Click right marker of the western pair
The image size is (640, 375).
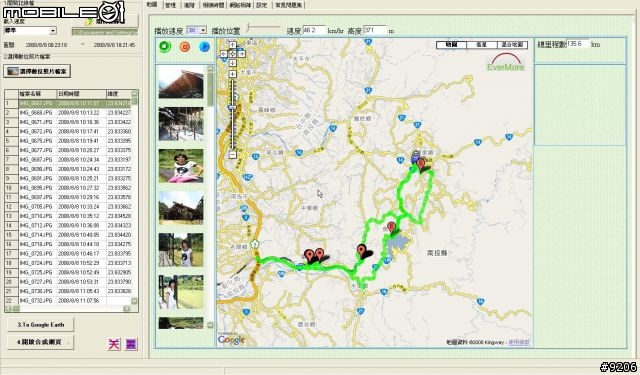point(319,255)
